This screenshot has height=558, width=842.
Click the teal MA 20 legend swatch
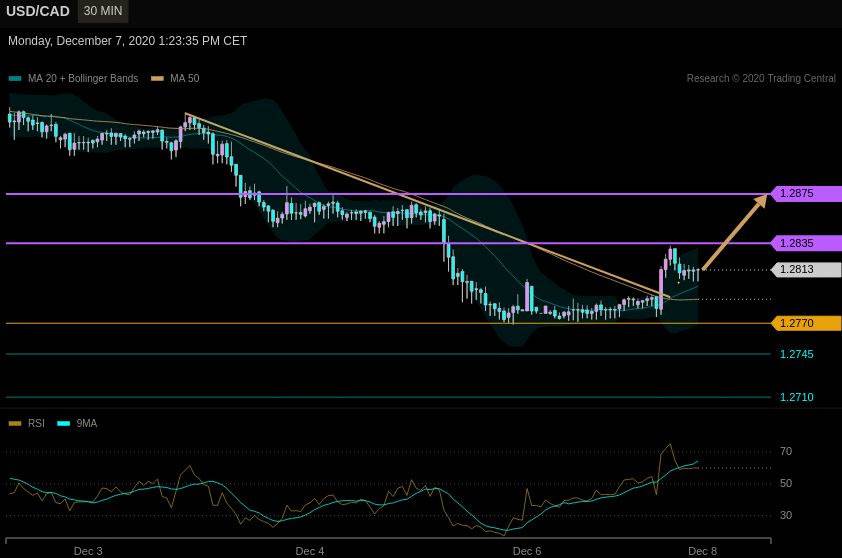(16, 78)
